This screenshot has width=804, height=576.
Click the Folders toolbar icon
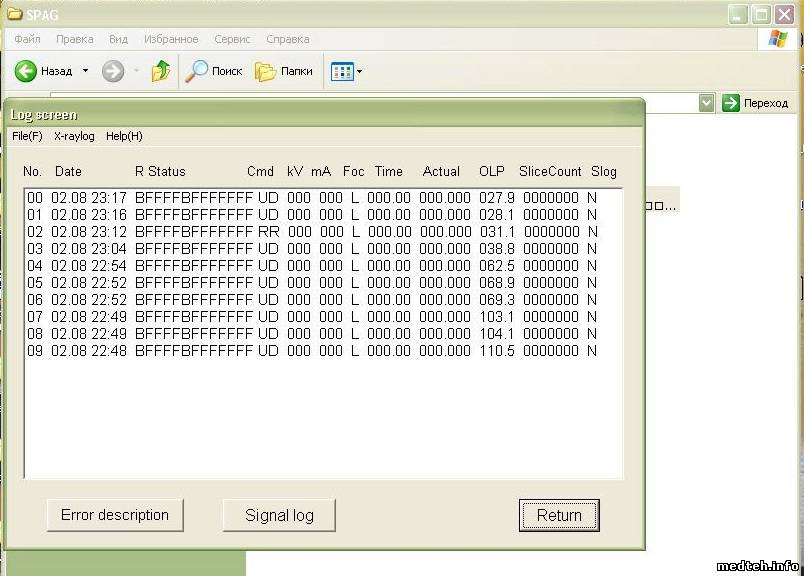(x=265, y=71)
